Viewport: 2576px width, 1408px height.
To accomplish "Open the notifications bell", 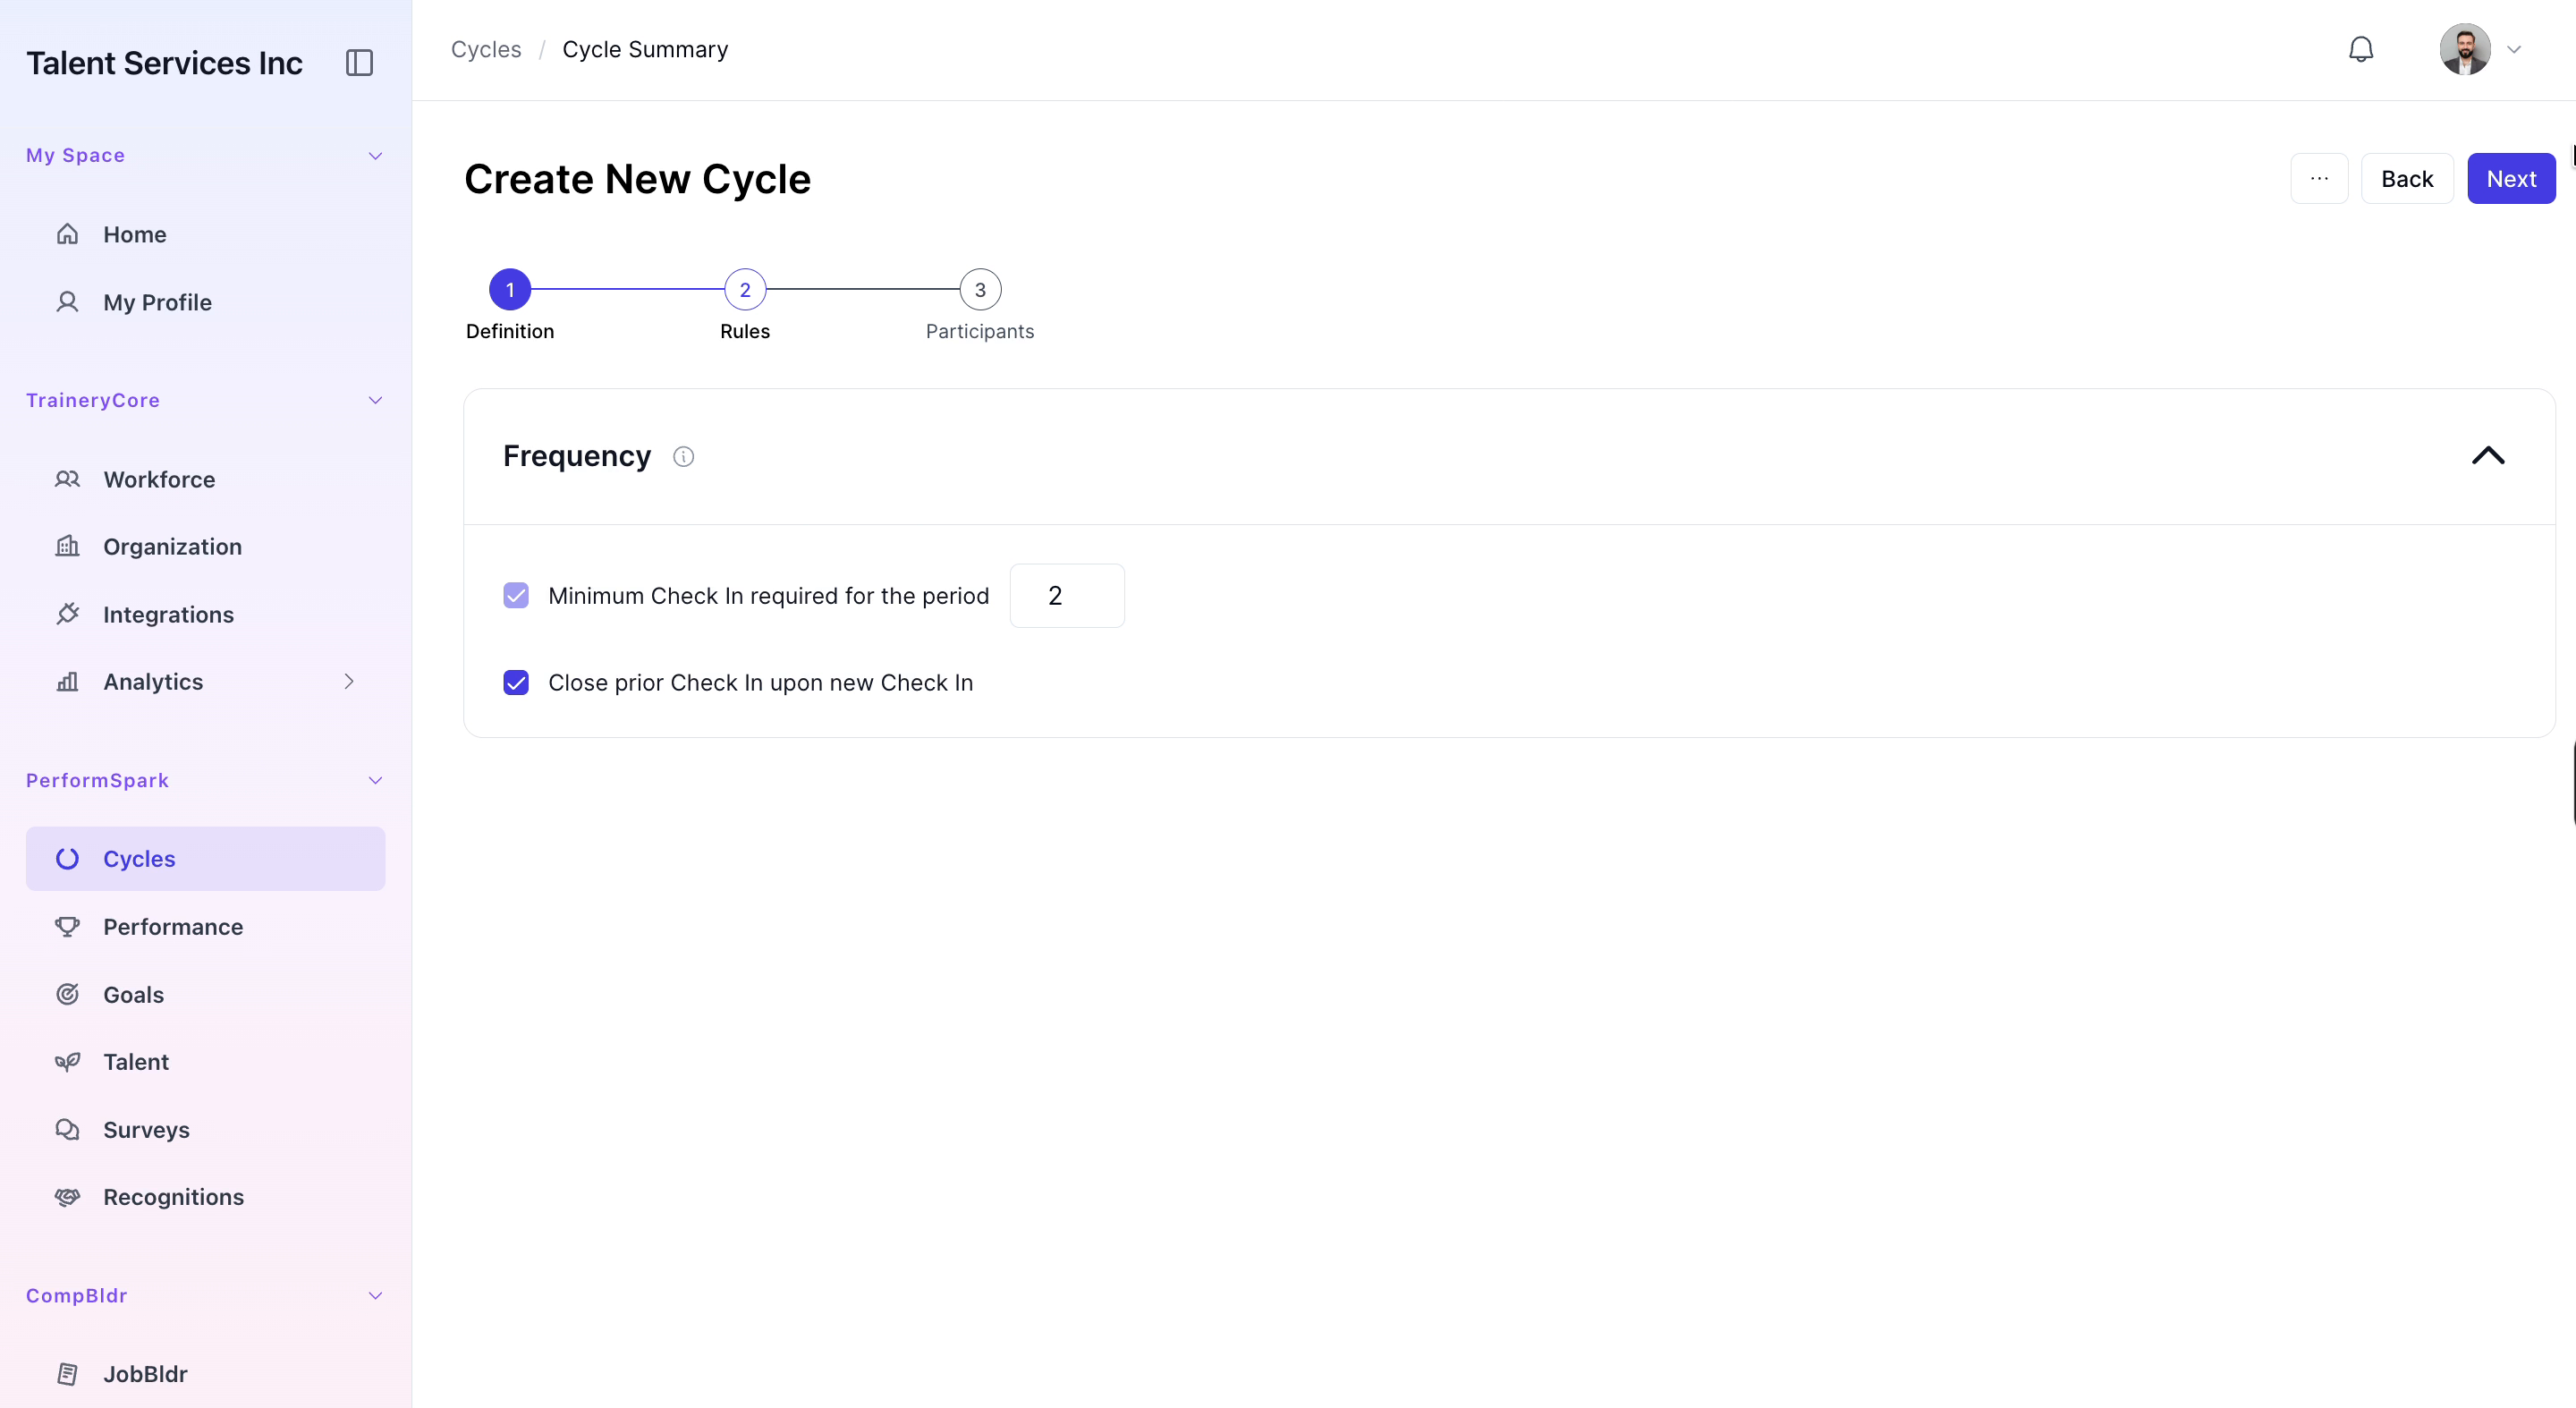I will 2360,49.
